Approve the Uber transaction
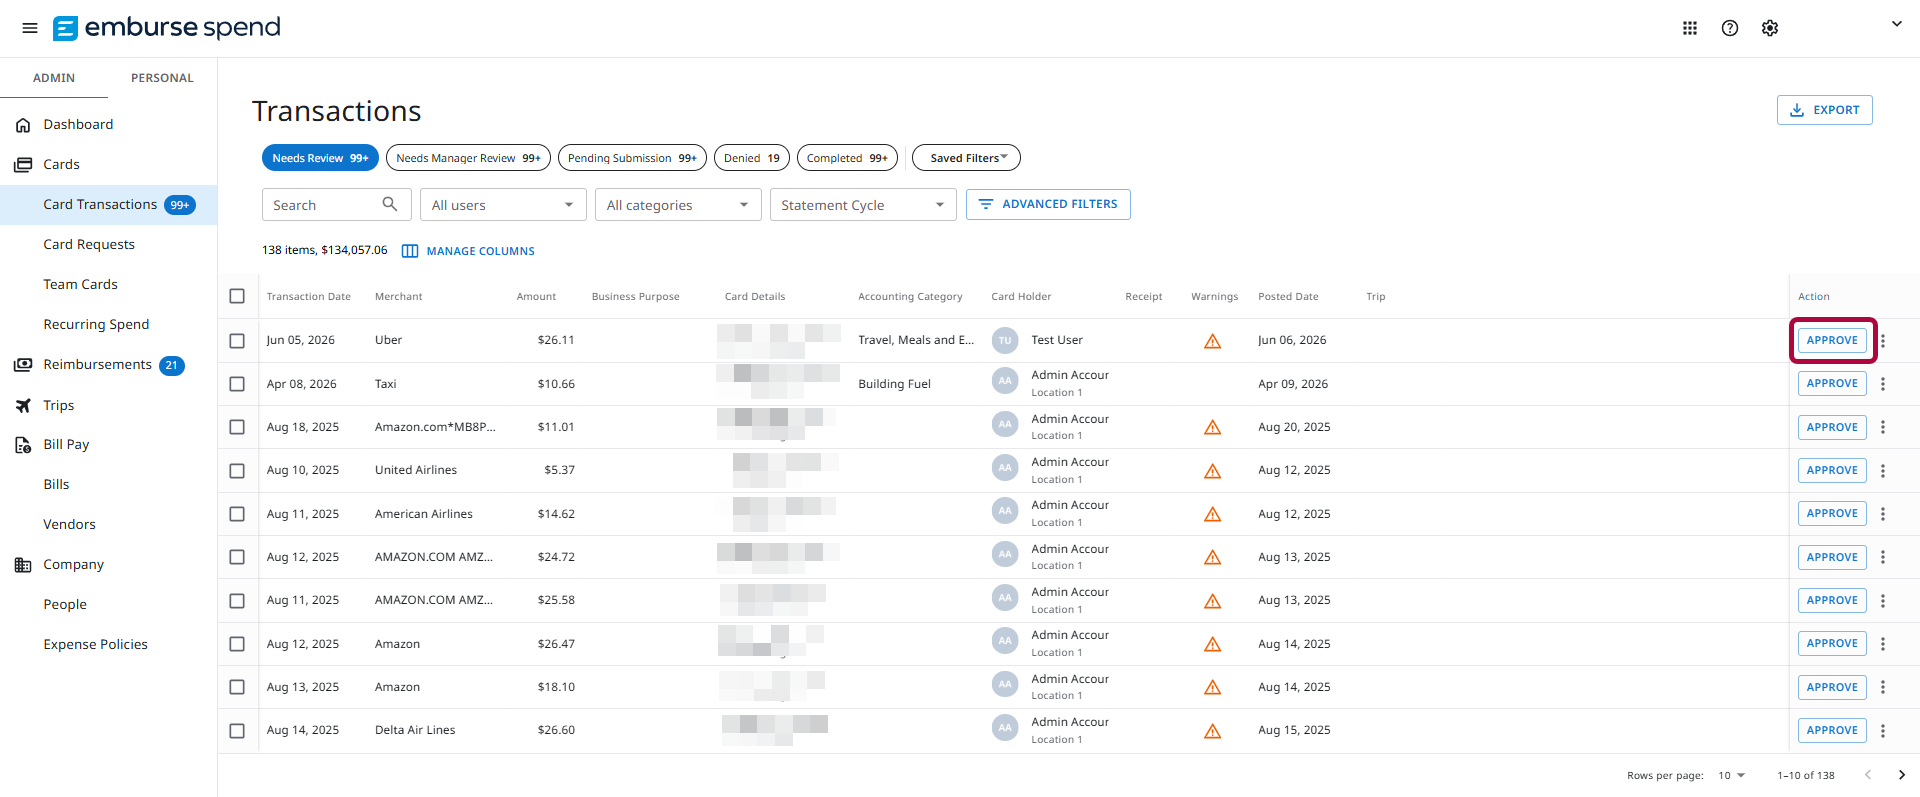 [x=1832, y=340]
